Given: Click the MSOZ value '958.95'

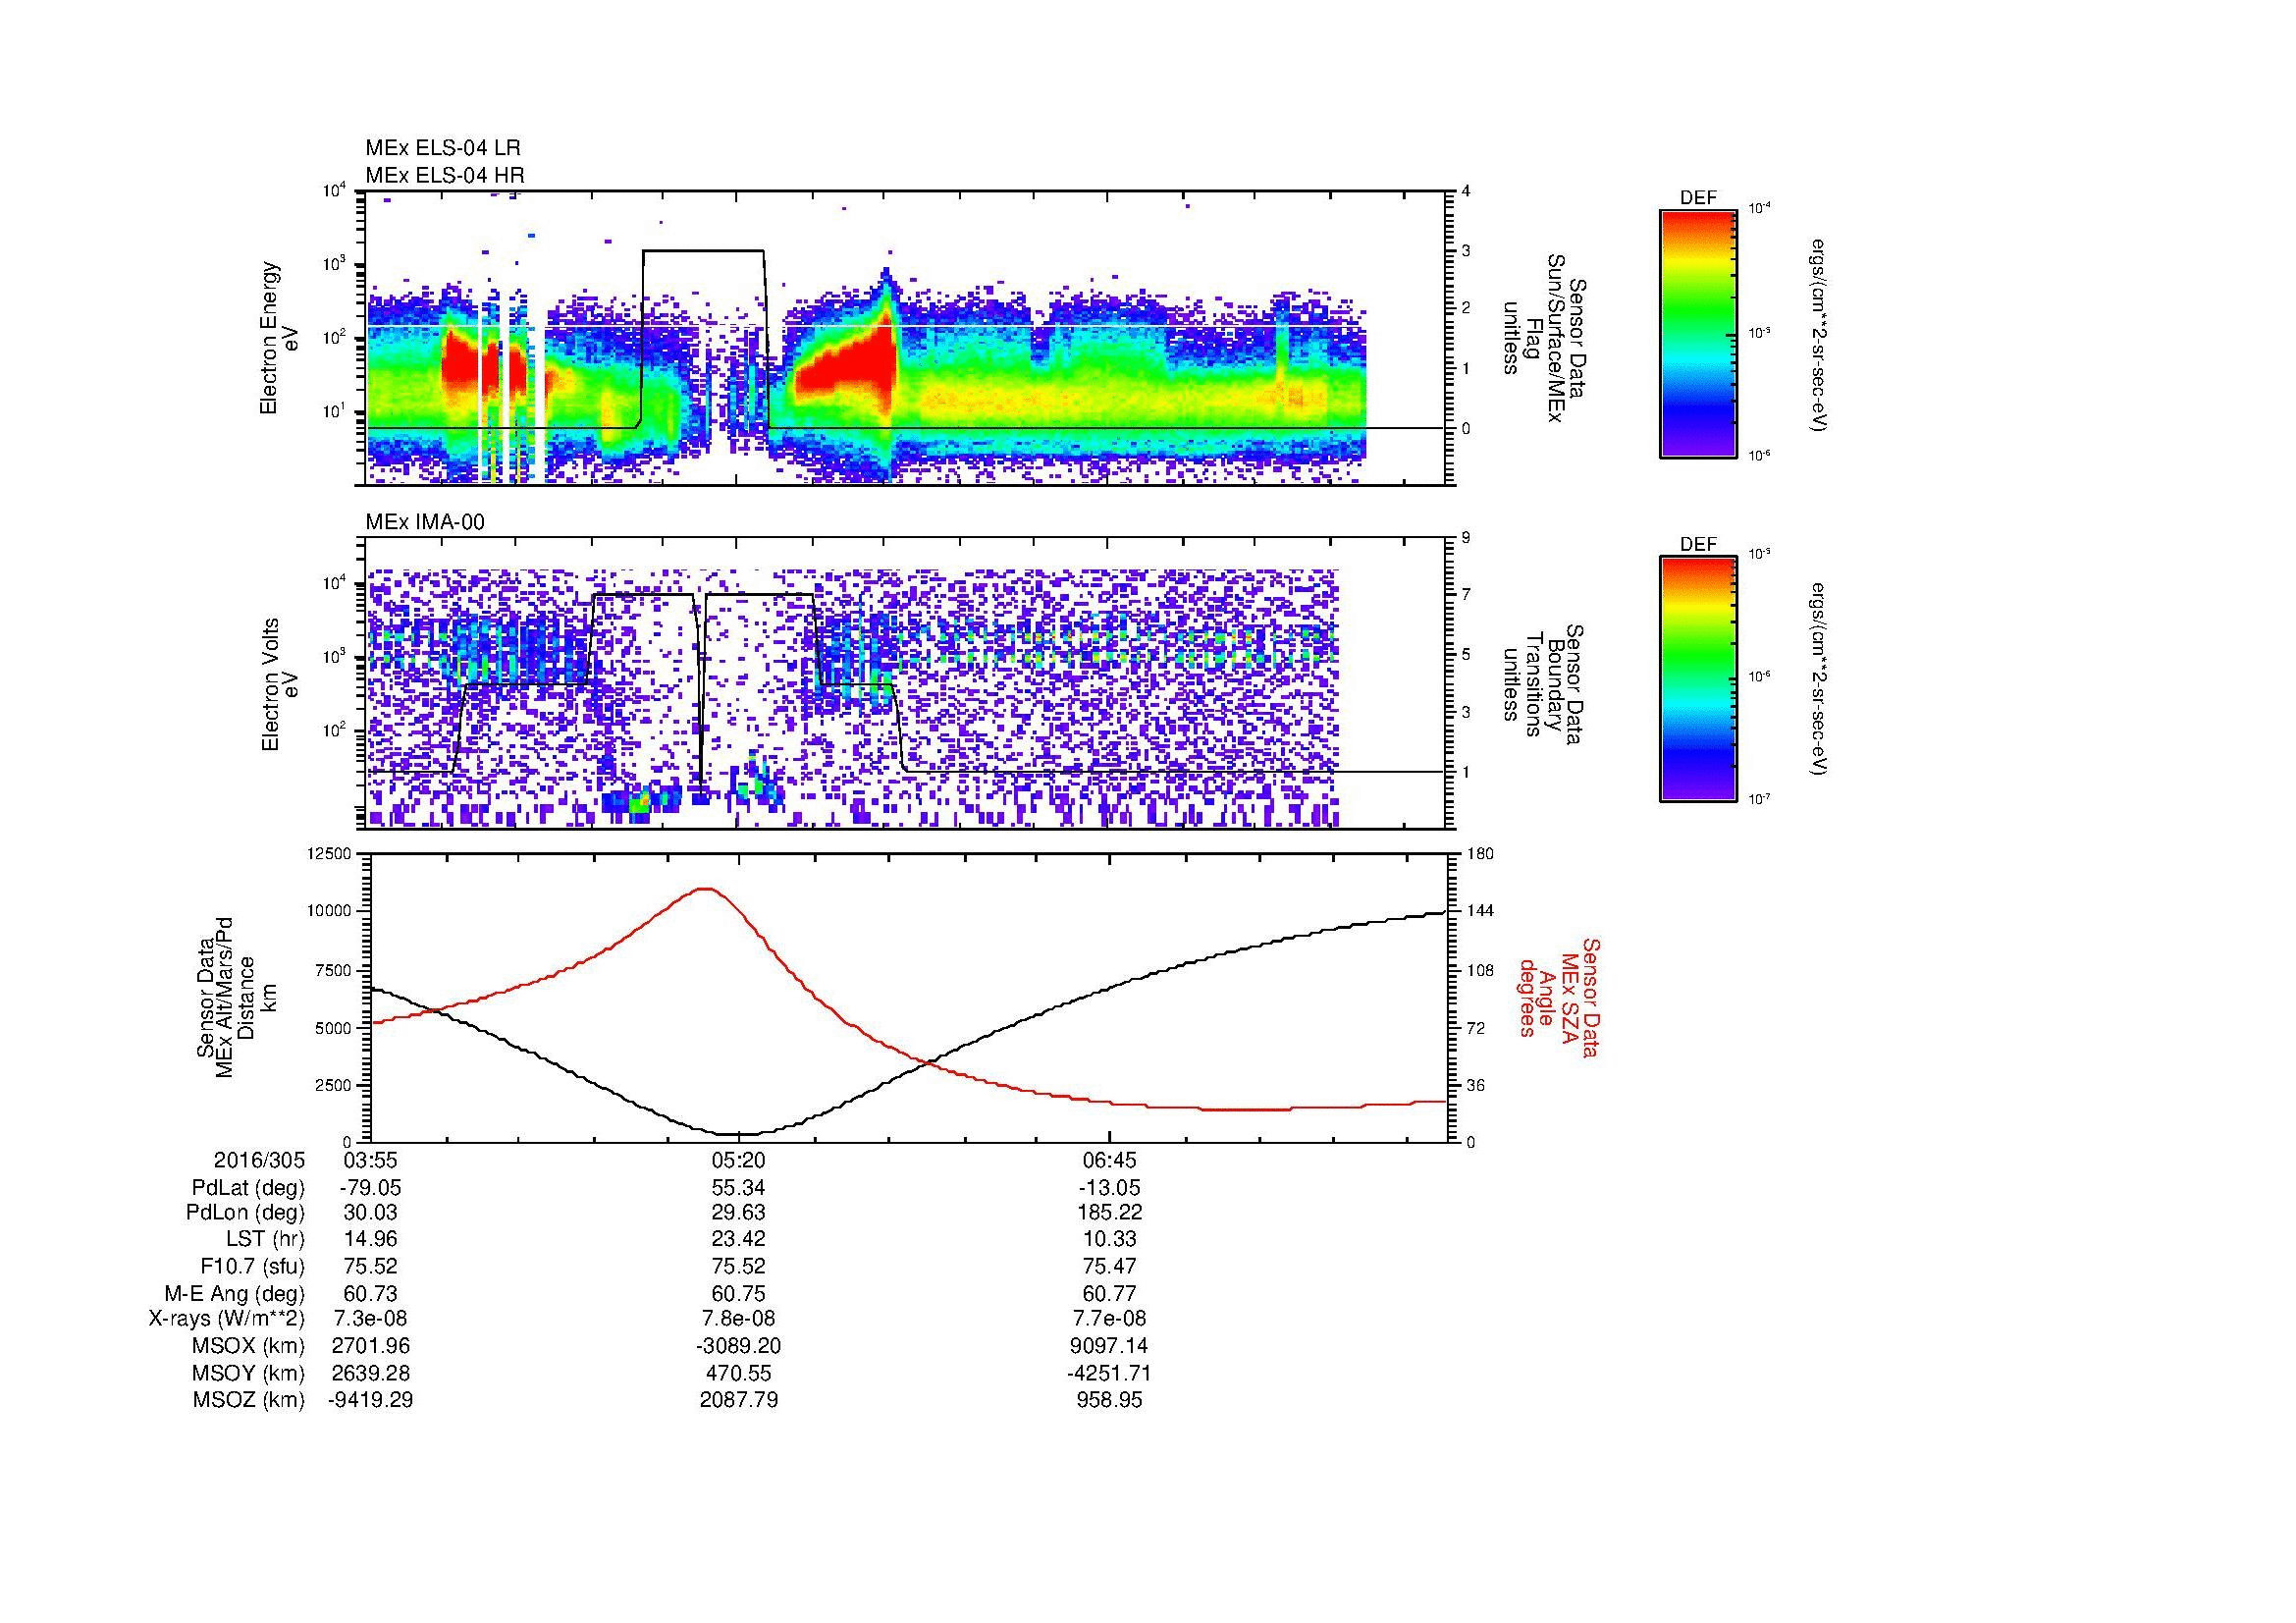Looking at the screenshot, I should pyautogui.click(x=1109, y=1400).
